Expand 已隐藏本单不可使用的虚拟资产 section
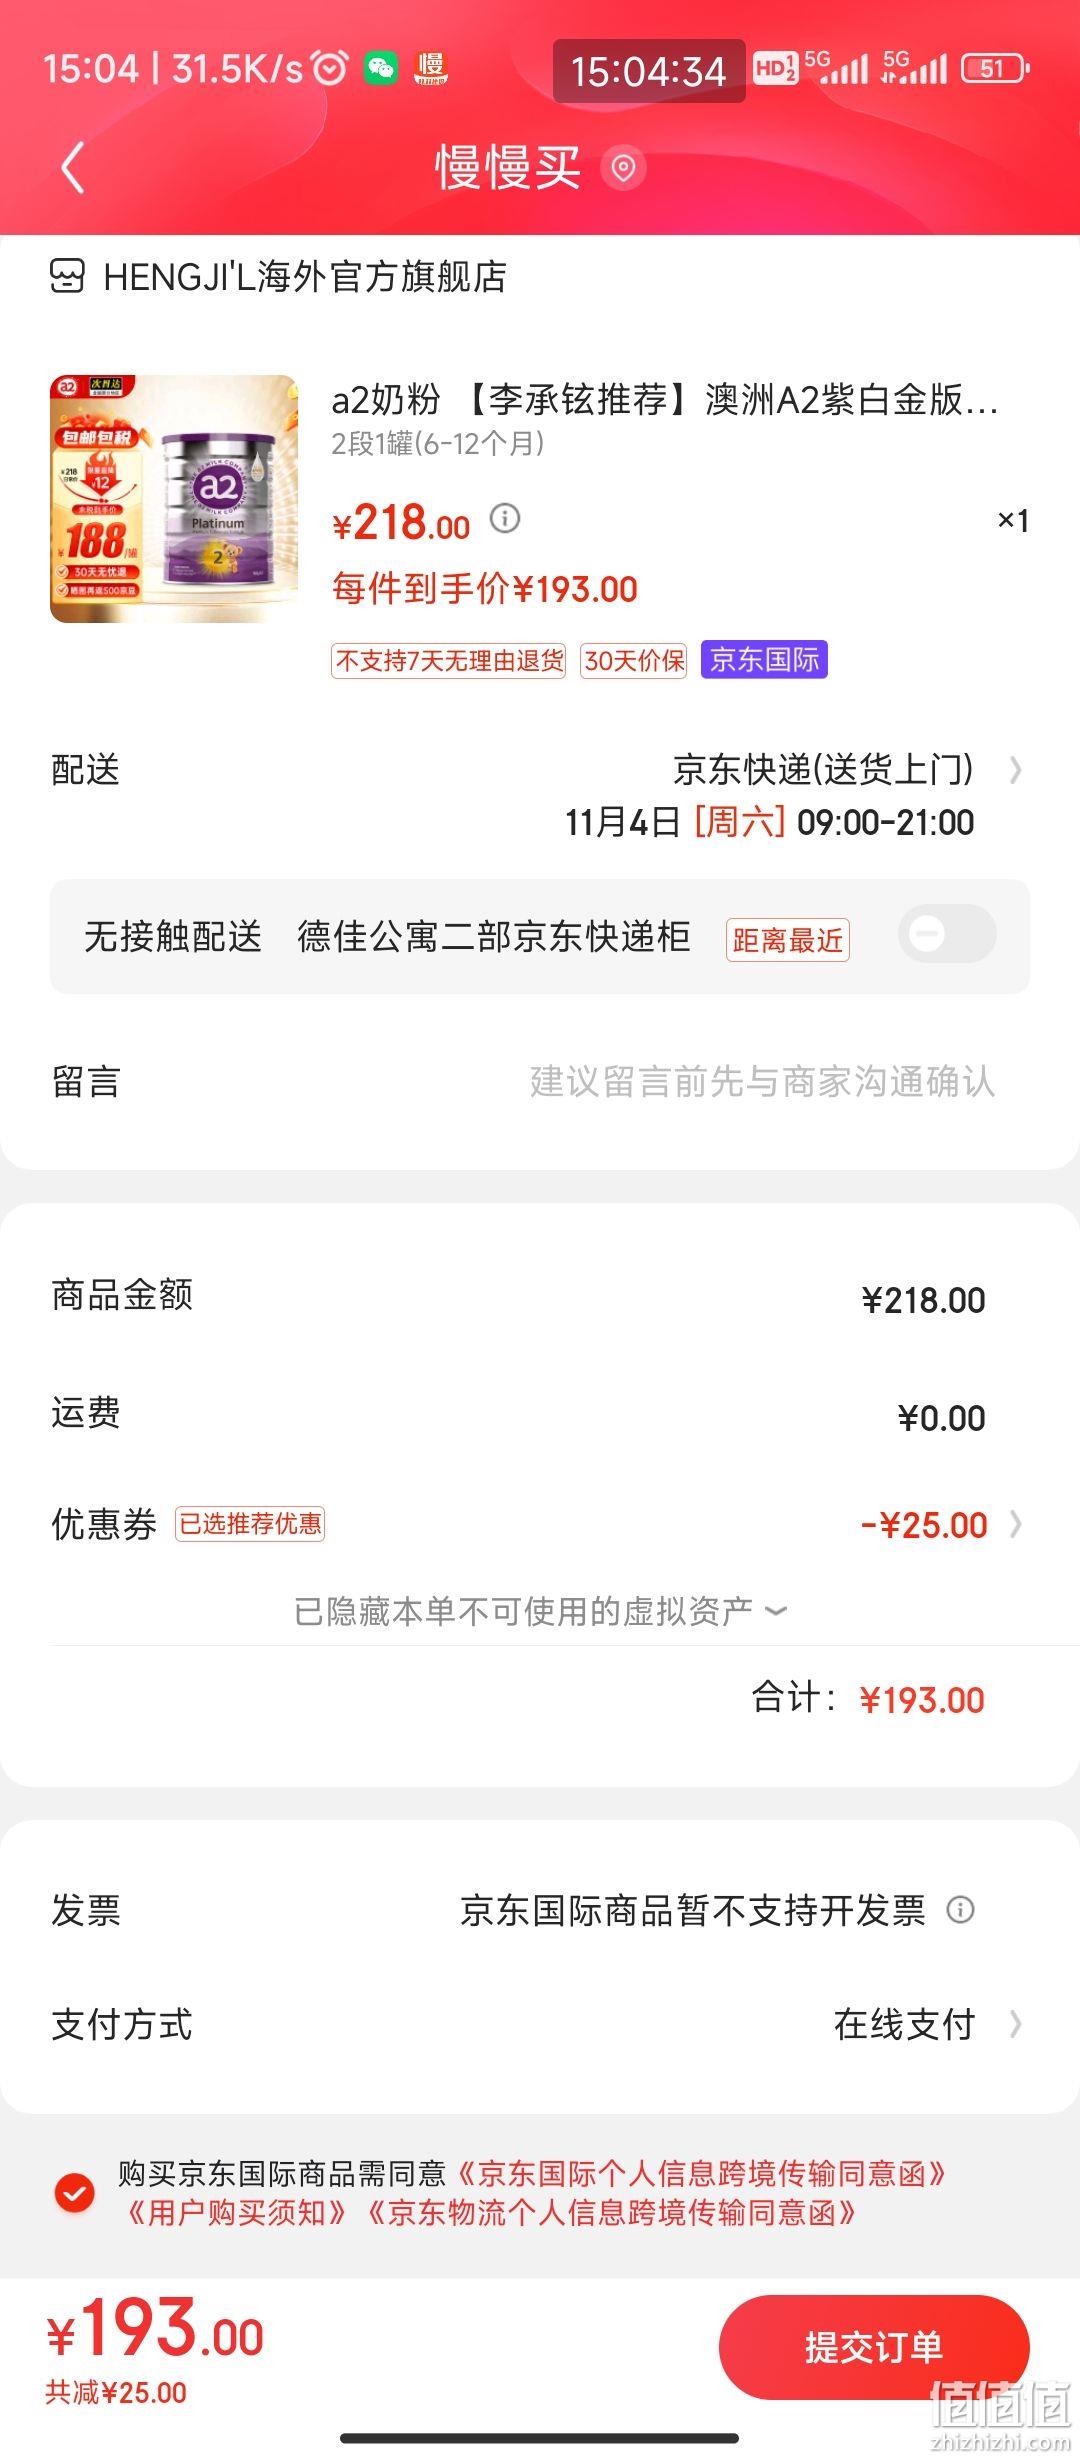The image size is (1080, 2460). pyautogui.click(x=540, y=1611)
